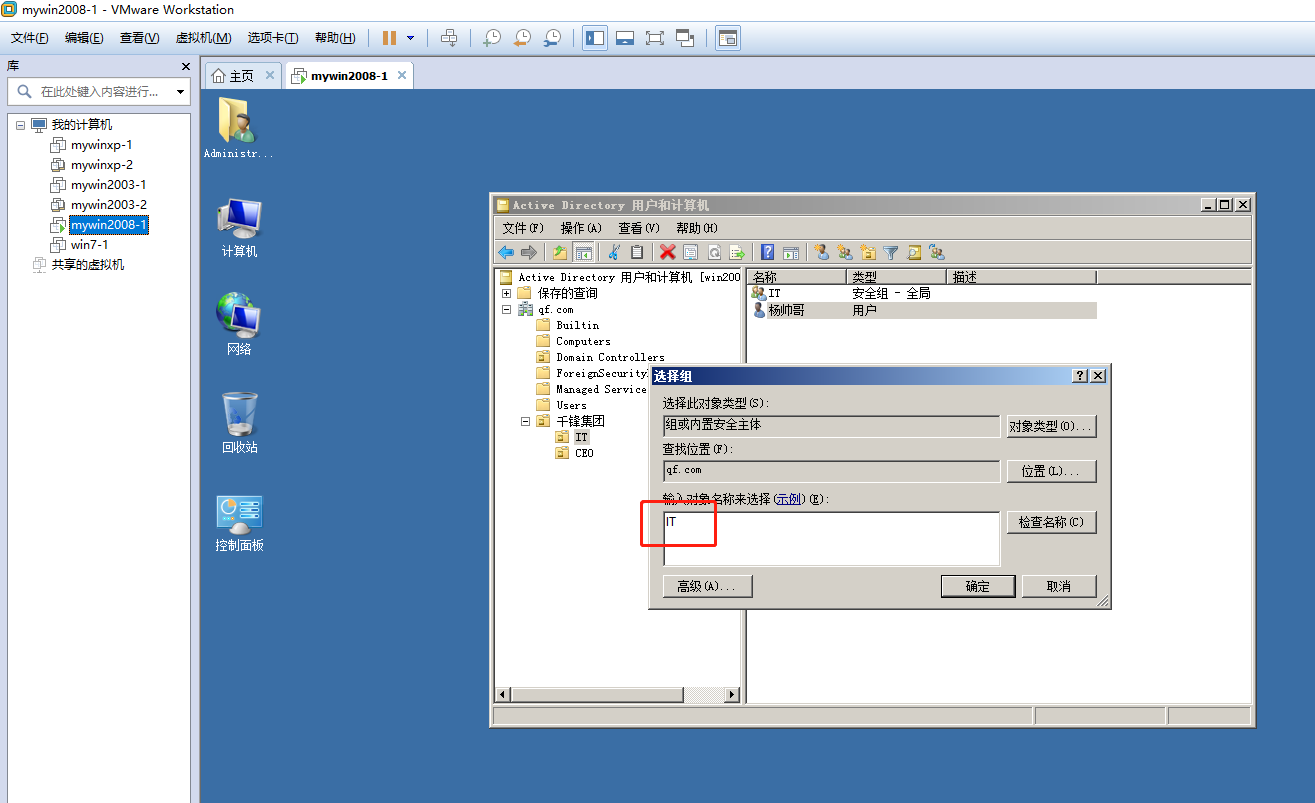This screenshot has height=803, width=1315.
Task: Collapse the 千锋集团 organizational unit
Action: click(526, 421)
